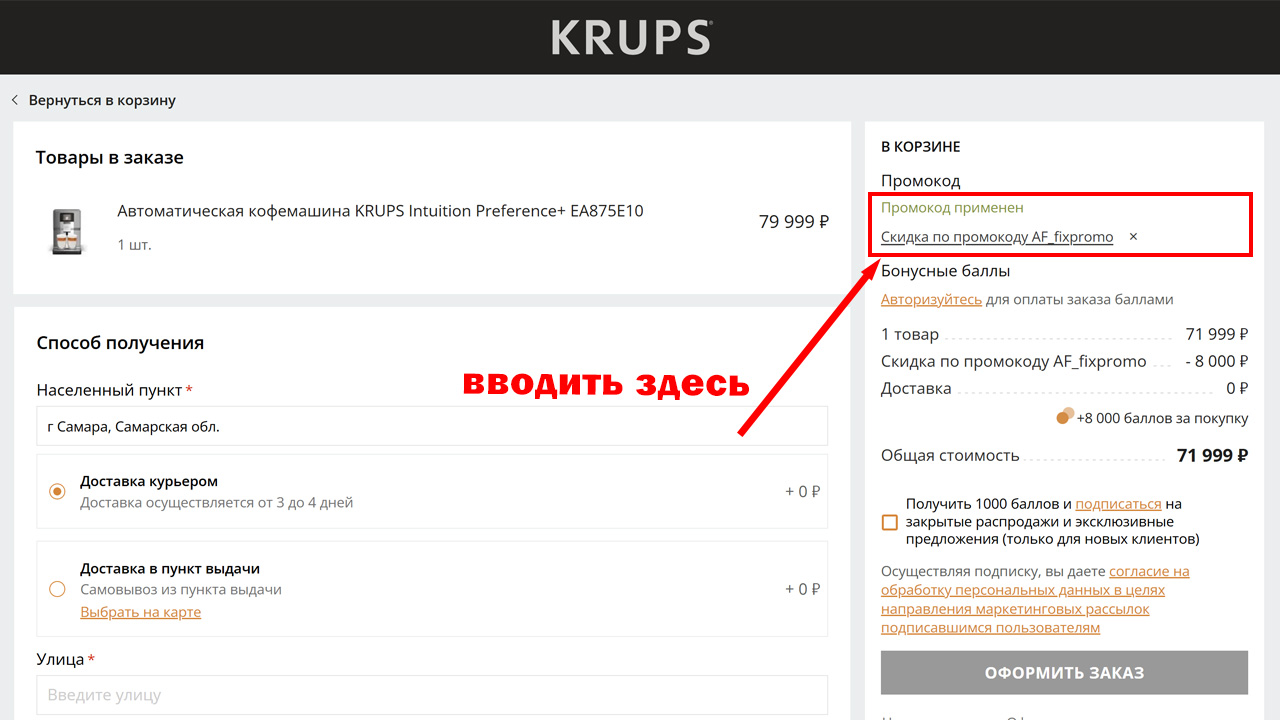Open Скидка по промокоду AF_fixpromo link
Screen dimensions: 1280x720
click(x=997, y=237)
